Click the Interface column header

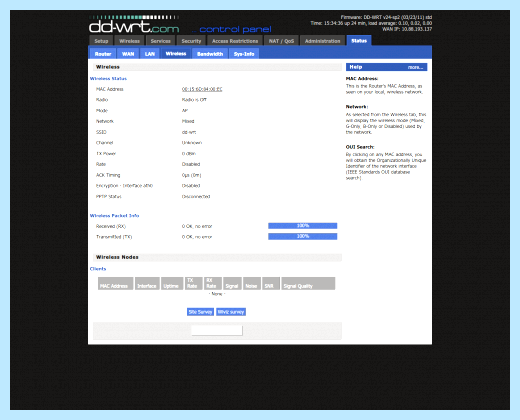point(147,283)
